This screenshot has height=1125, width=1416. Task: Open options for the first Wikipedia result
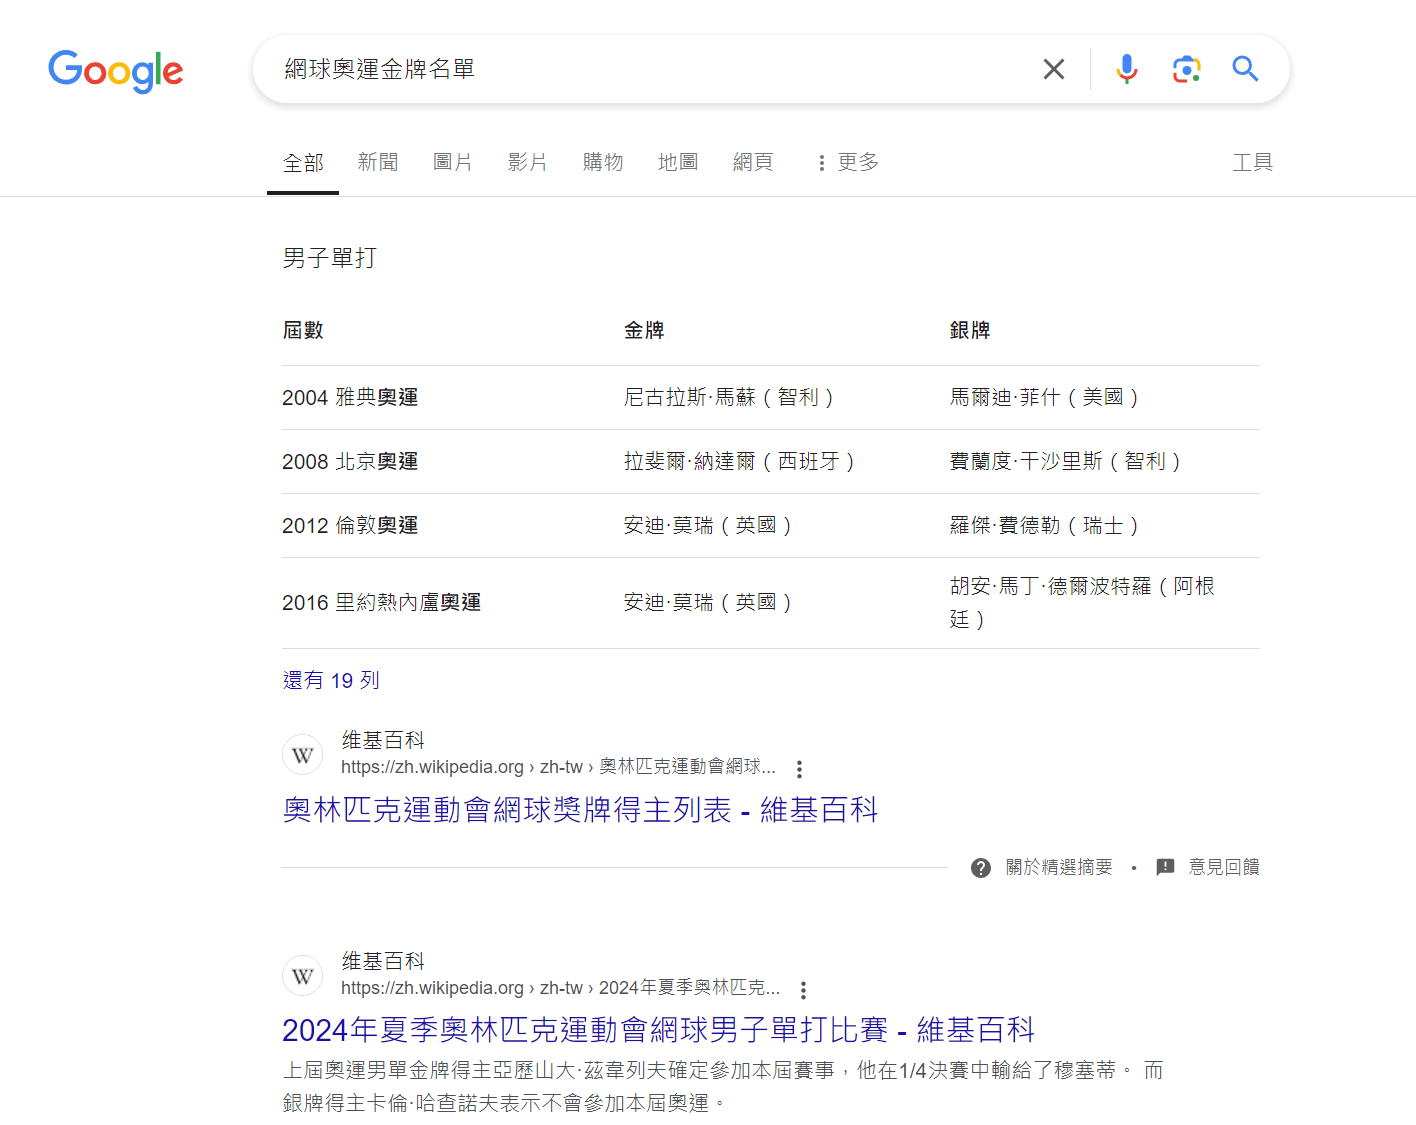coord(799,769)
